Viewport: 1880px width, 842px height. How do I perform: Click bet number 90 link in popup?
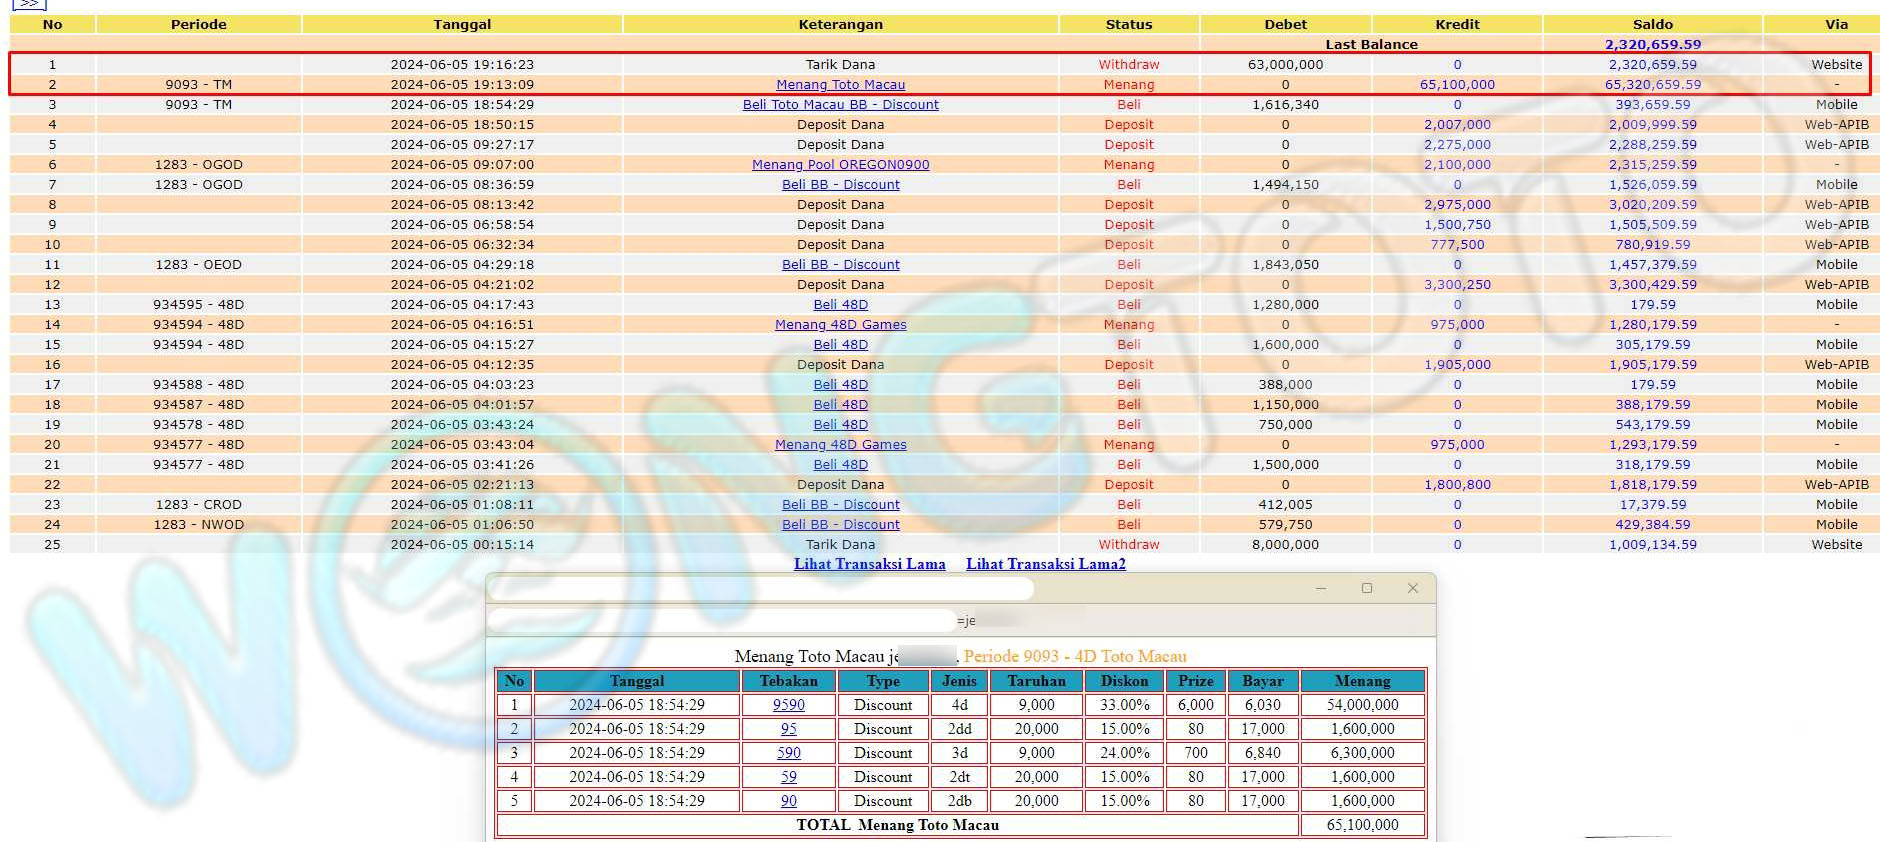pyautogui.click(x=788, y=801)
